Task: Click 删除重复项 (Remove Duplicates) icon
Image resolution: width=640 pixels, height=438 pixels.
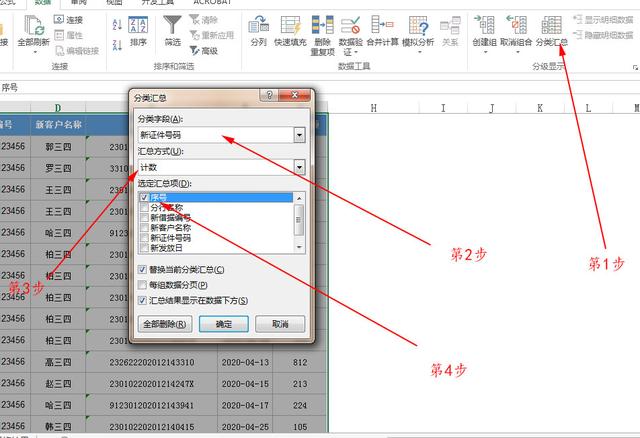Action: (x=322, y=25)
